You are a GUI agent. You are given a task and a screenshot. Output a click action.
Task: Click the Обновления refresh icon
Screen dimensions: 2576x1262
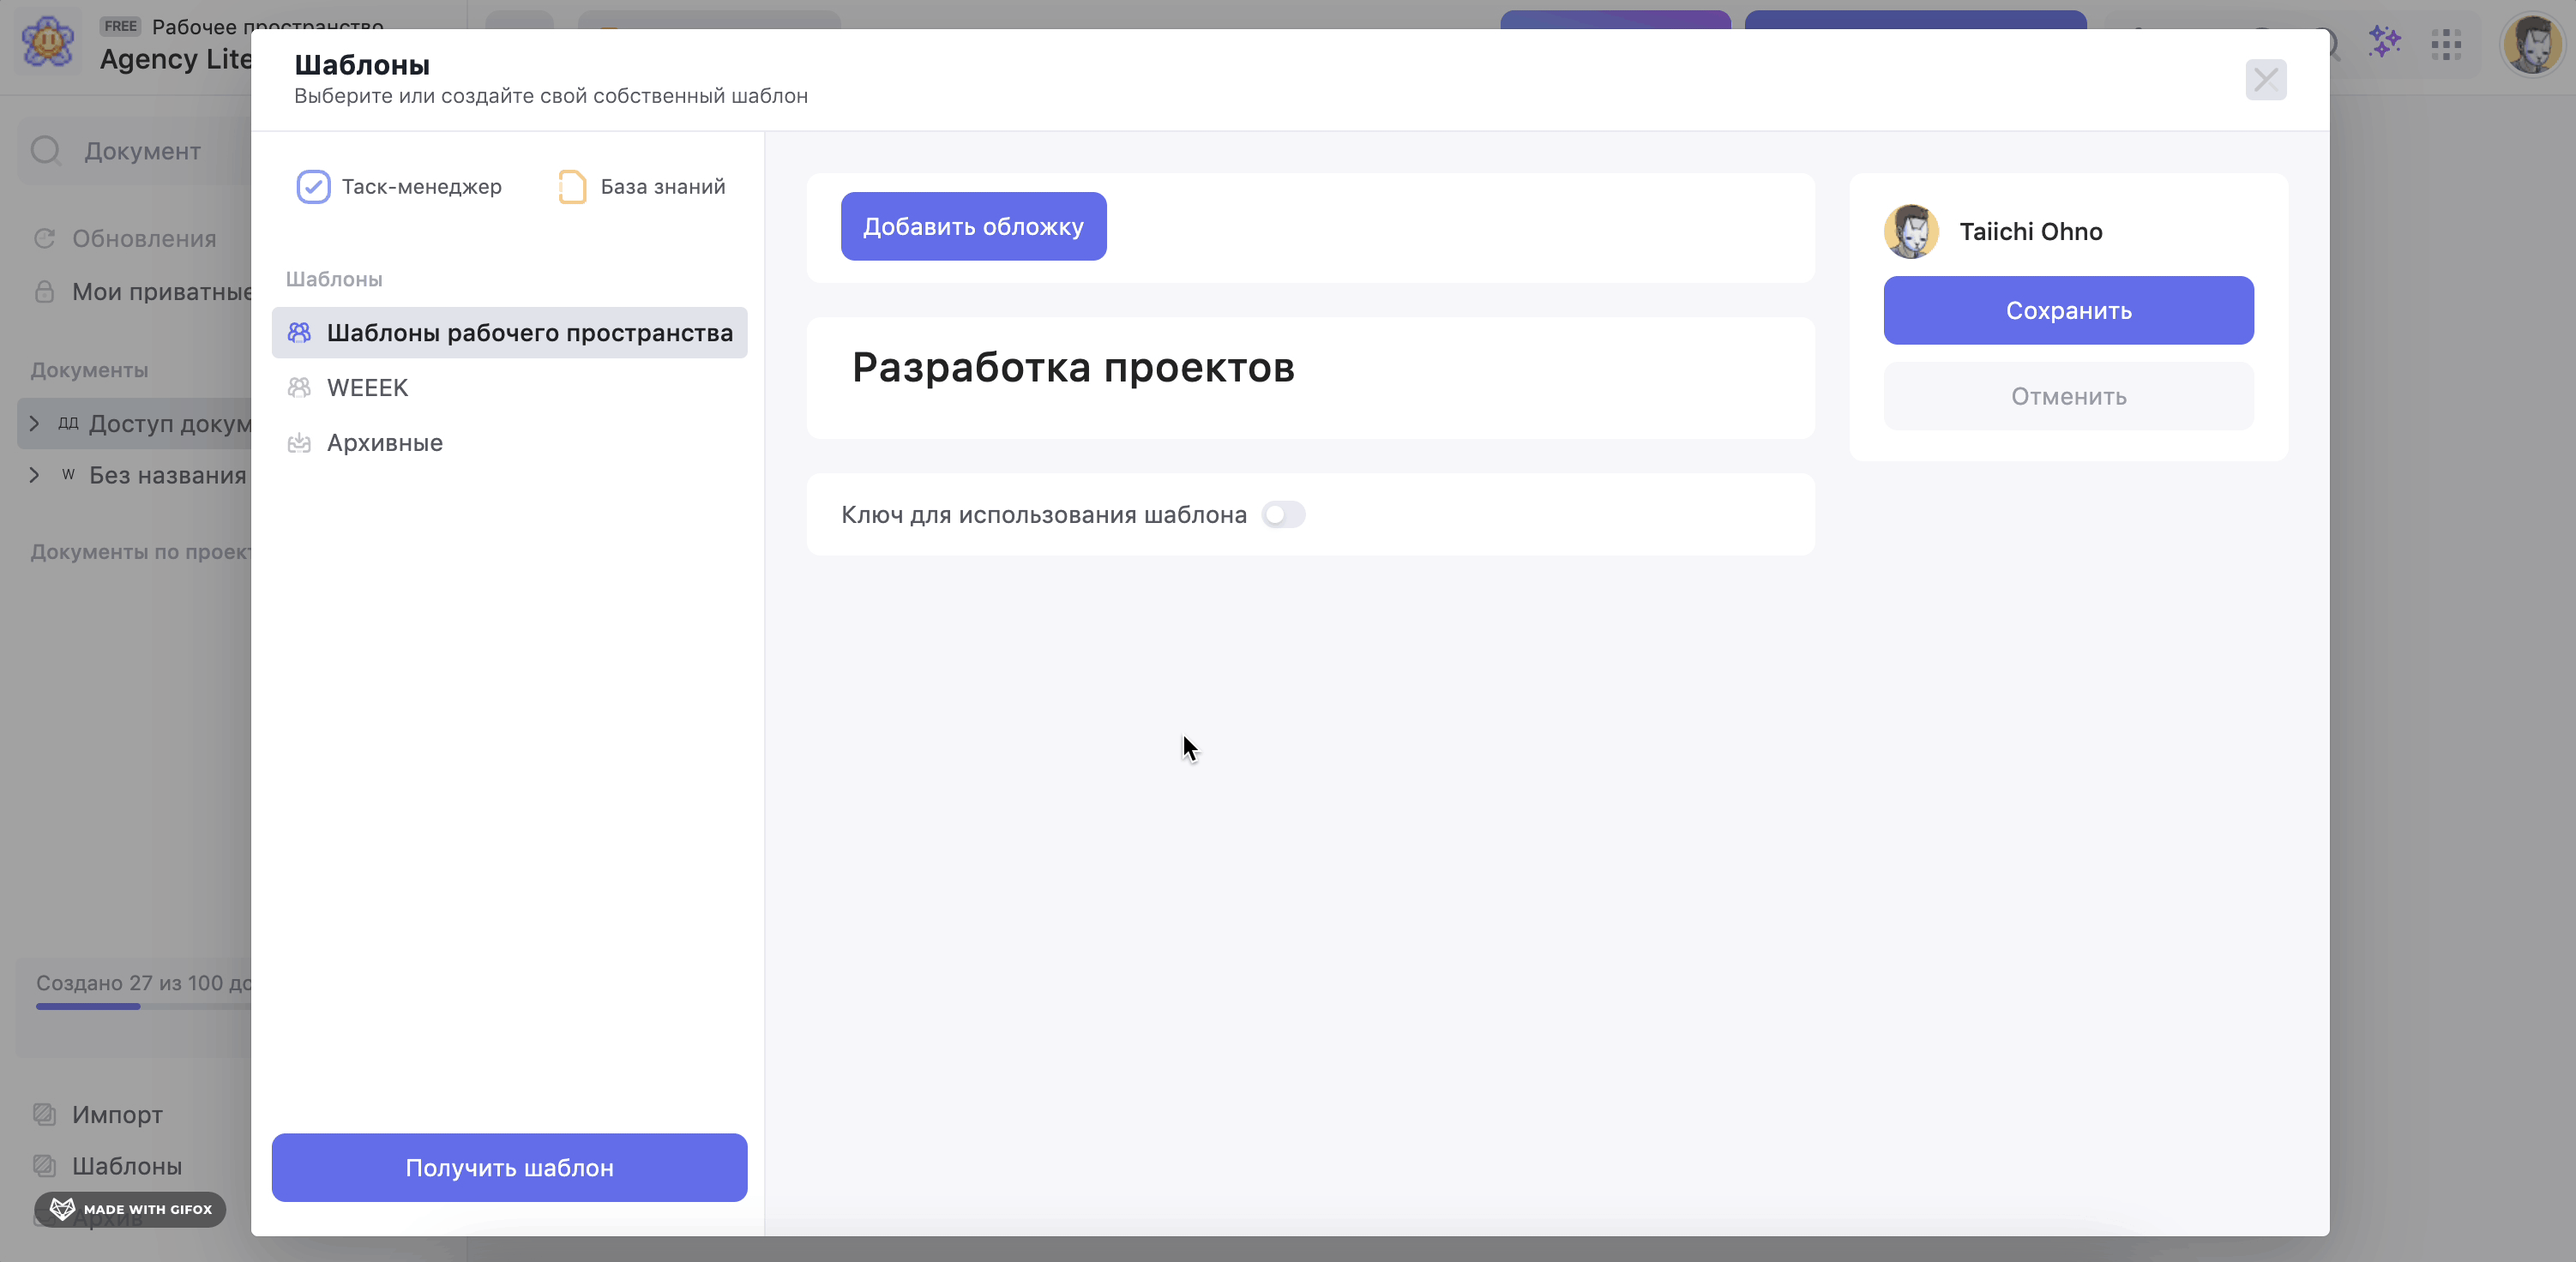44,238
